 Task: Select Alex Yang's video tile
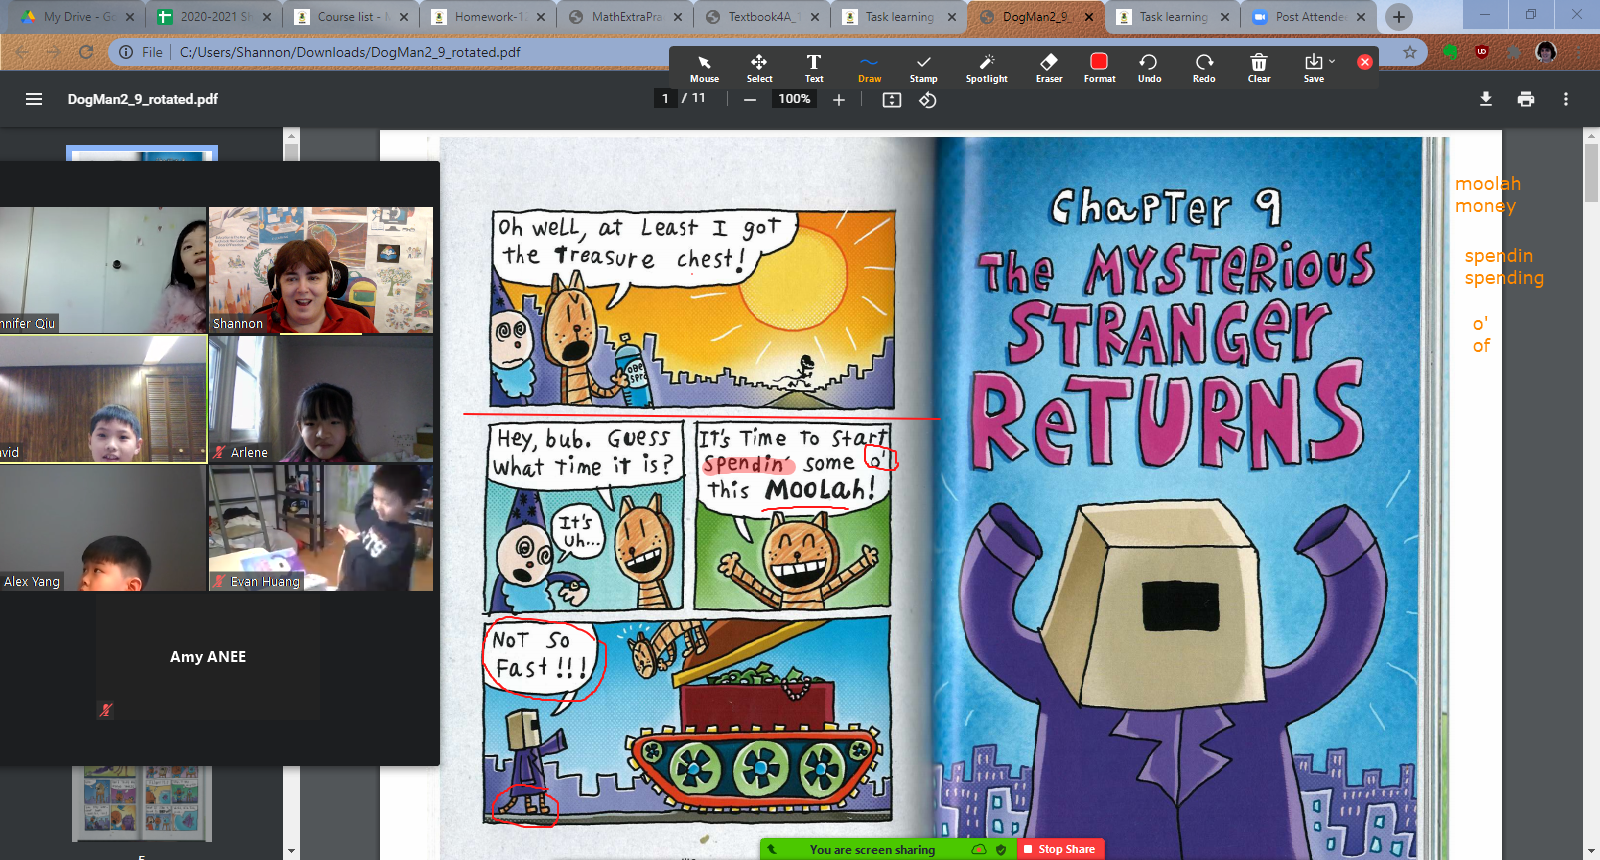[102, 528]
